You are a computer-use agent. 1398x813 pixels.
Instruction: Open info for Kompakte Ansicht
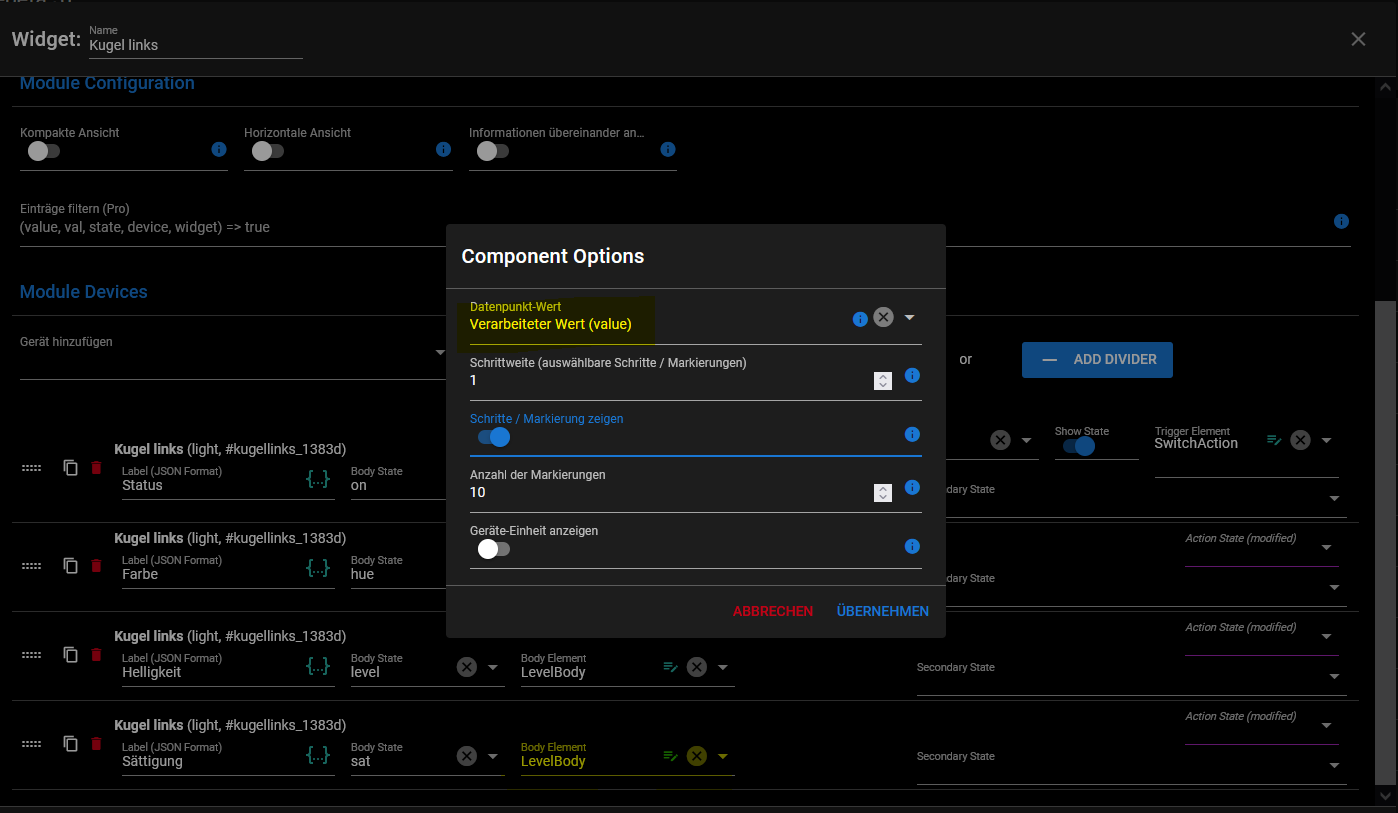219,149
